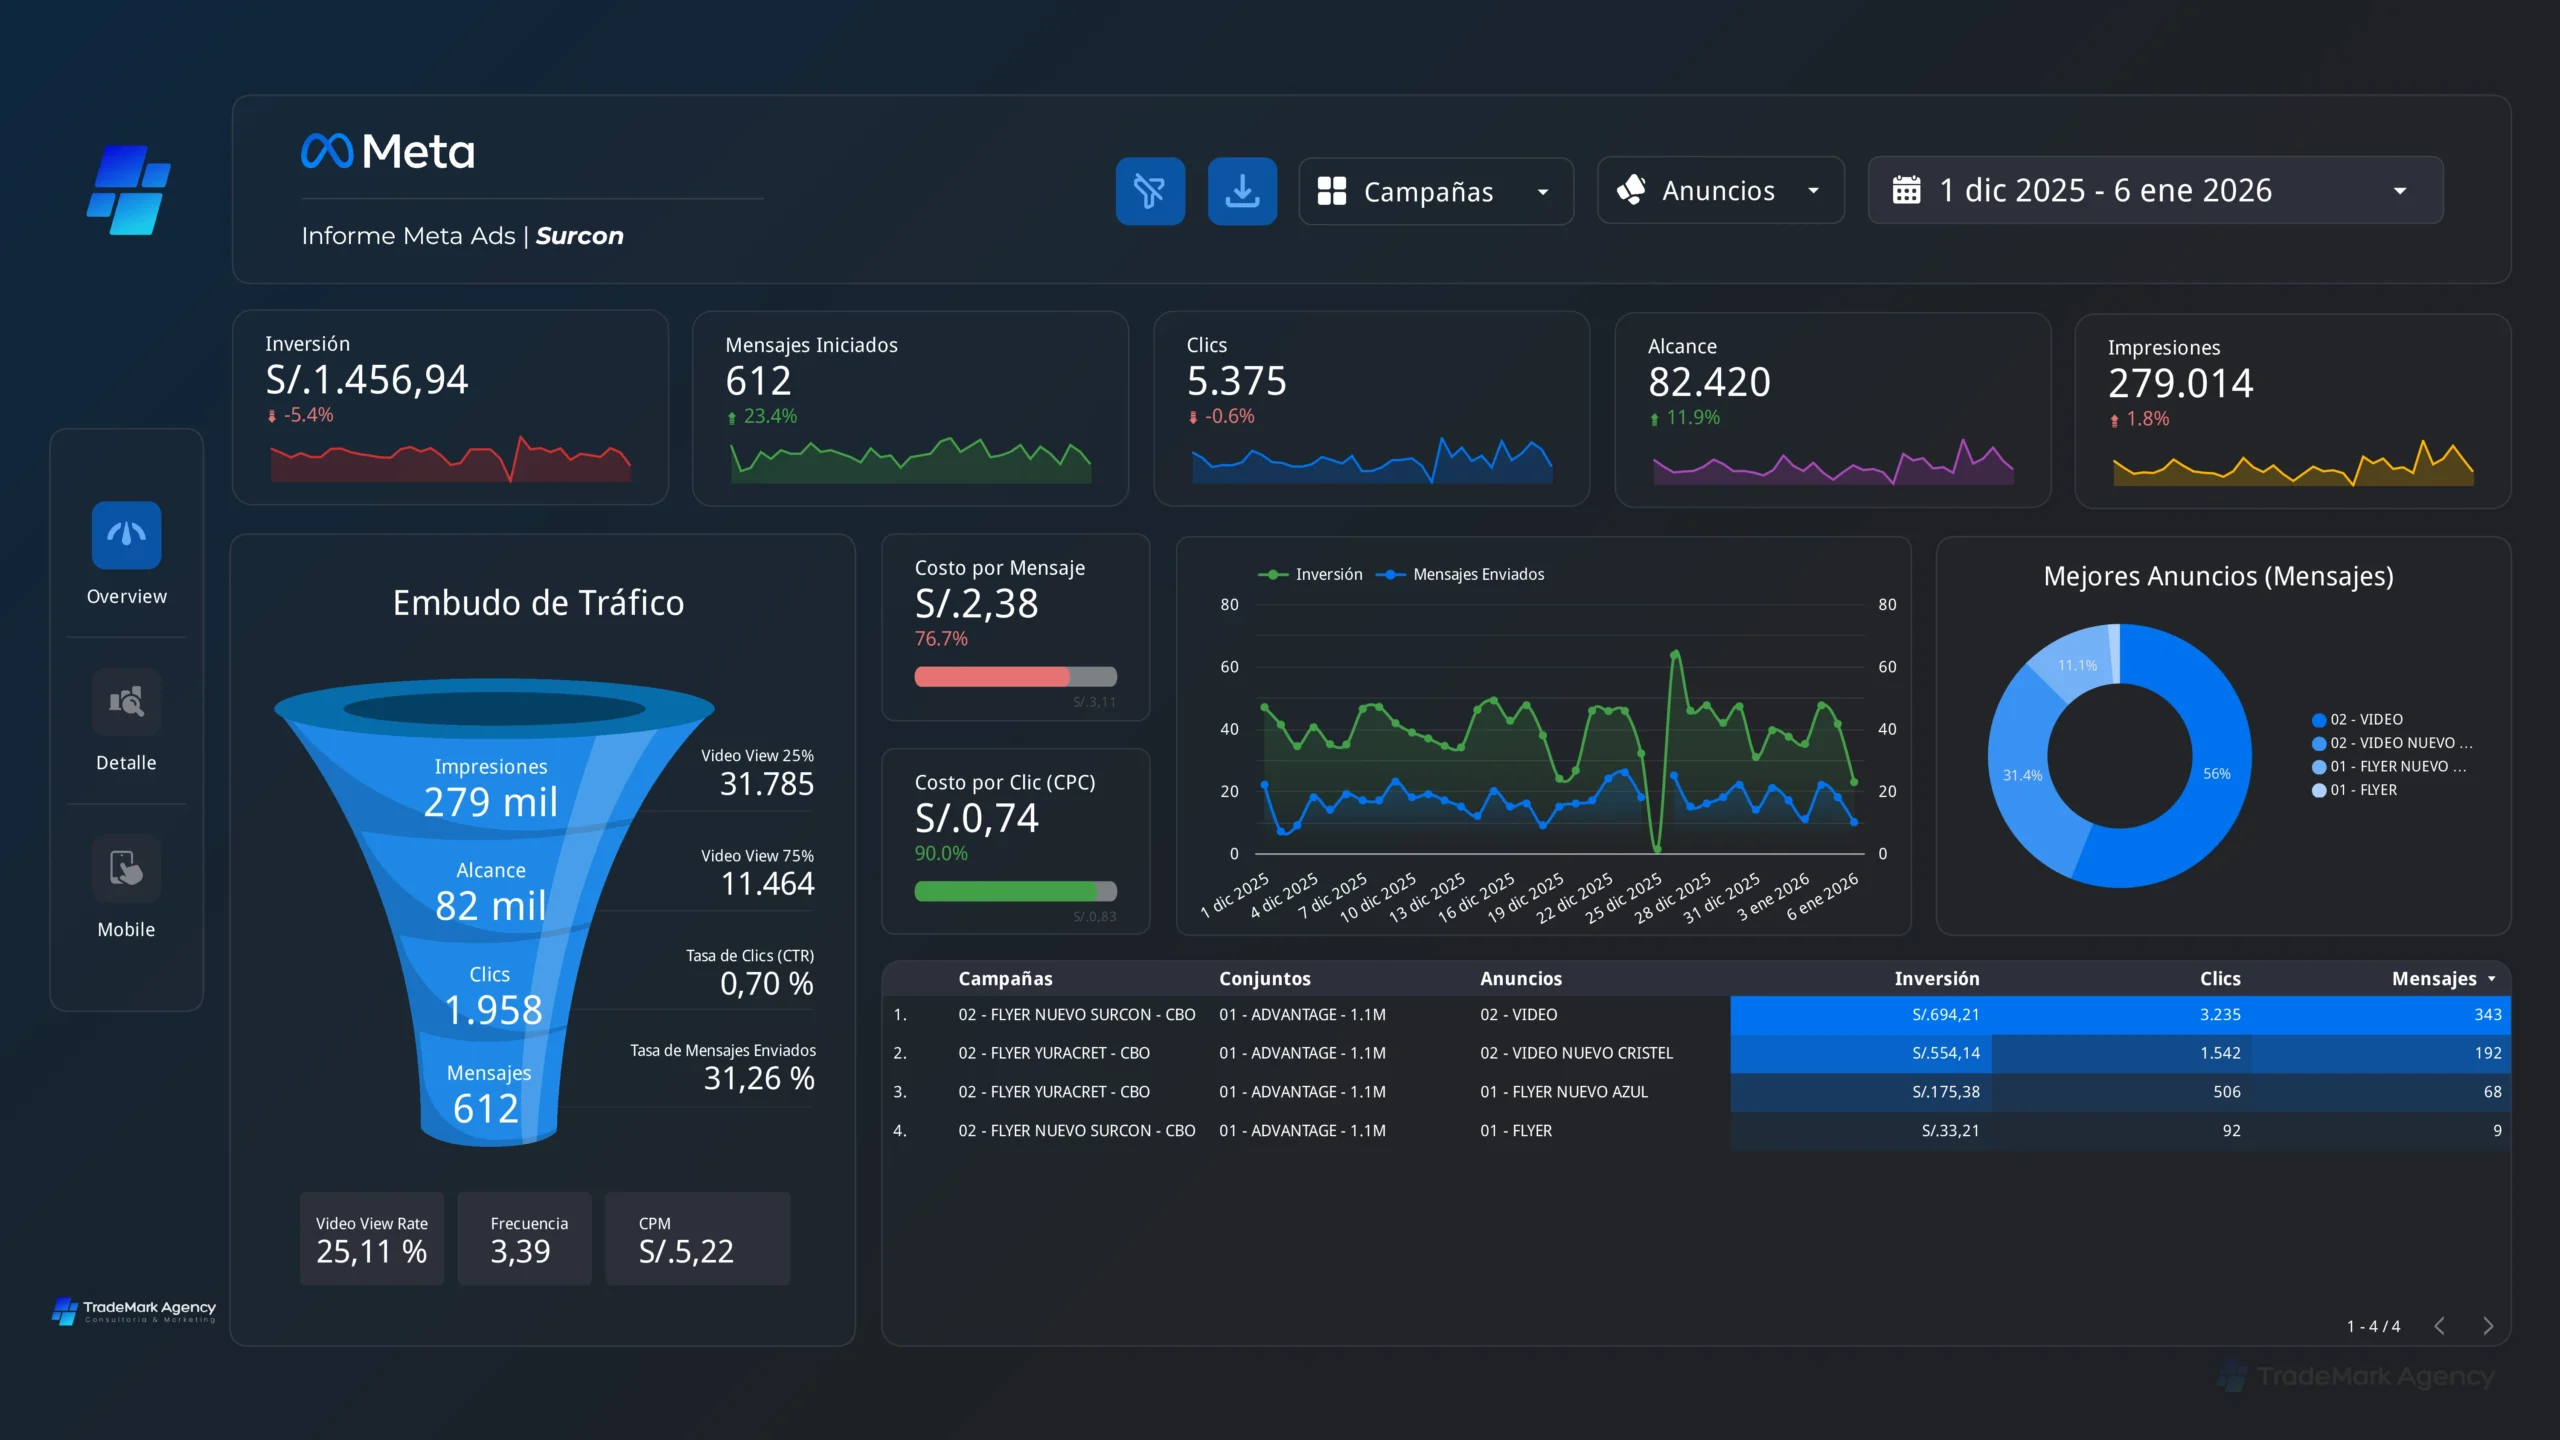The height and width of the screenshot is (1440, 2560).
Task: Expand the Campañas dropdown filter
Action: point(1436,191)
